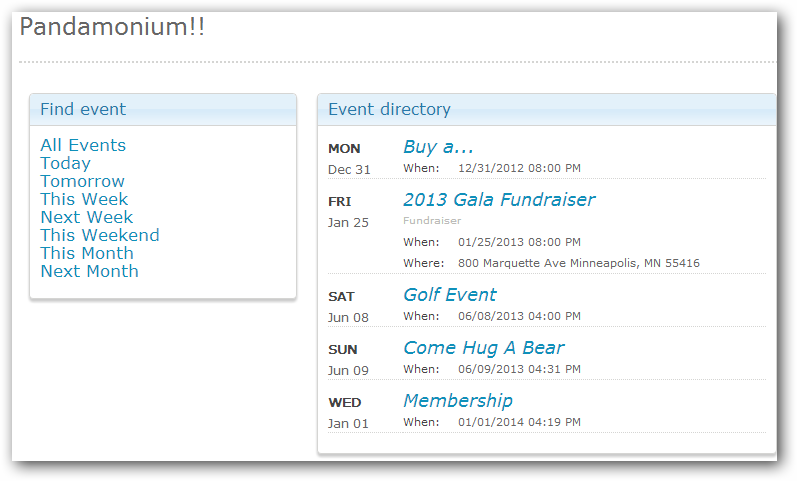Open the 2013 Gala Fundraiser event

tap(498, 200)
